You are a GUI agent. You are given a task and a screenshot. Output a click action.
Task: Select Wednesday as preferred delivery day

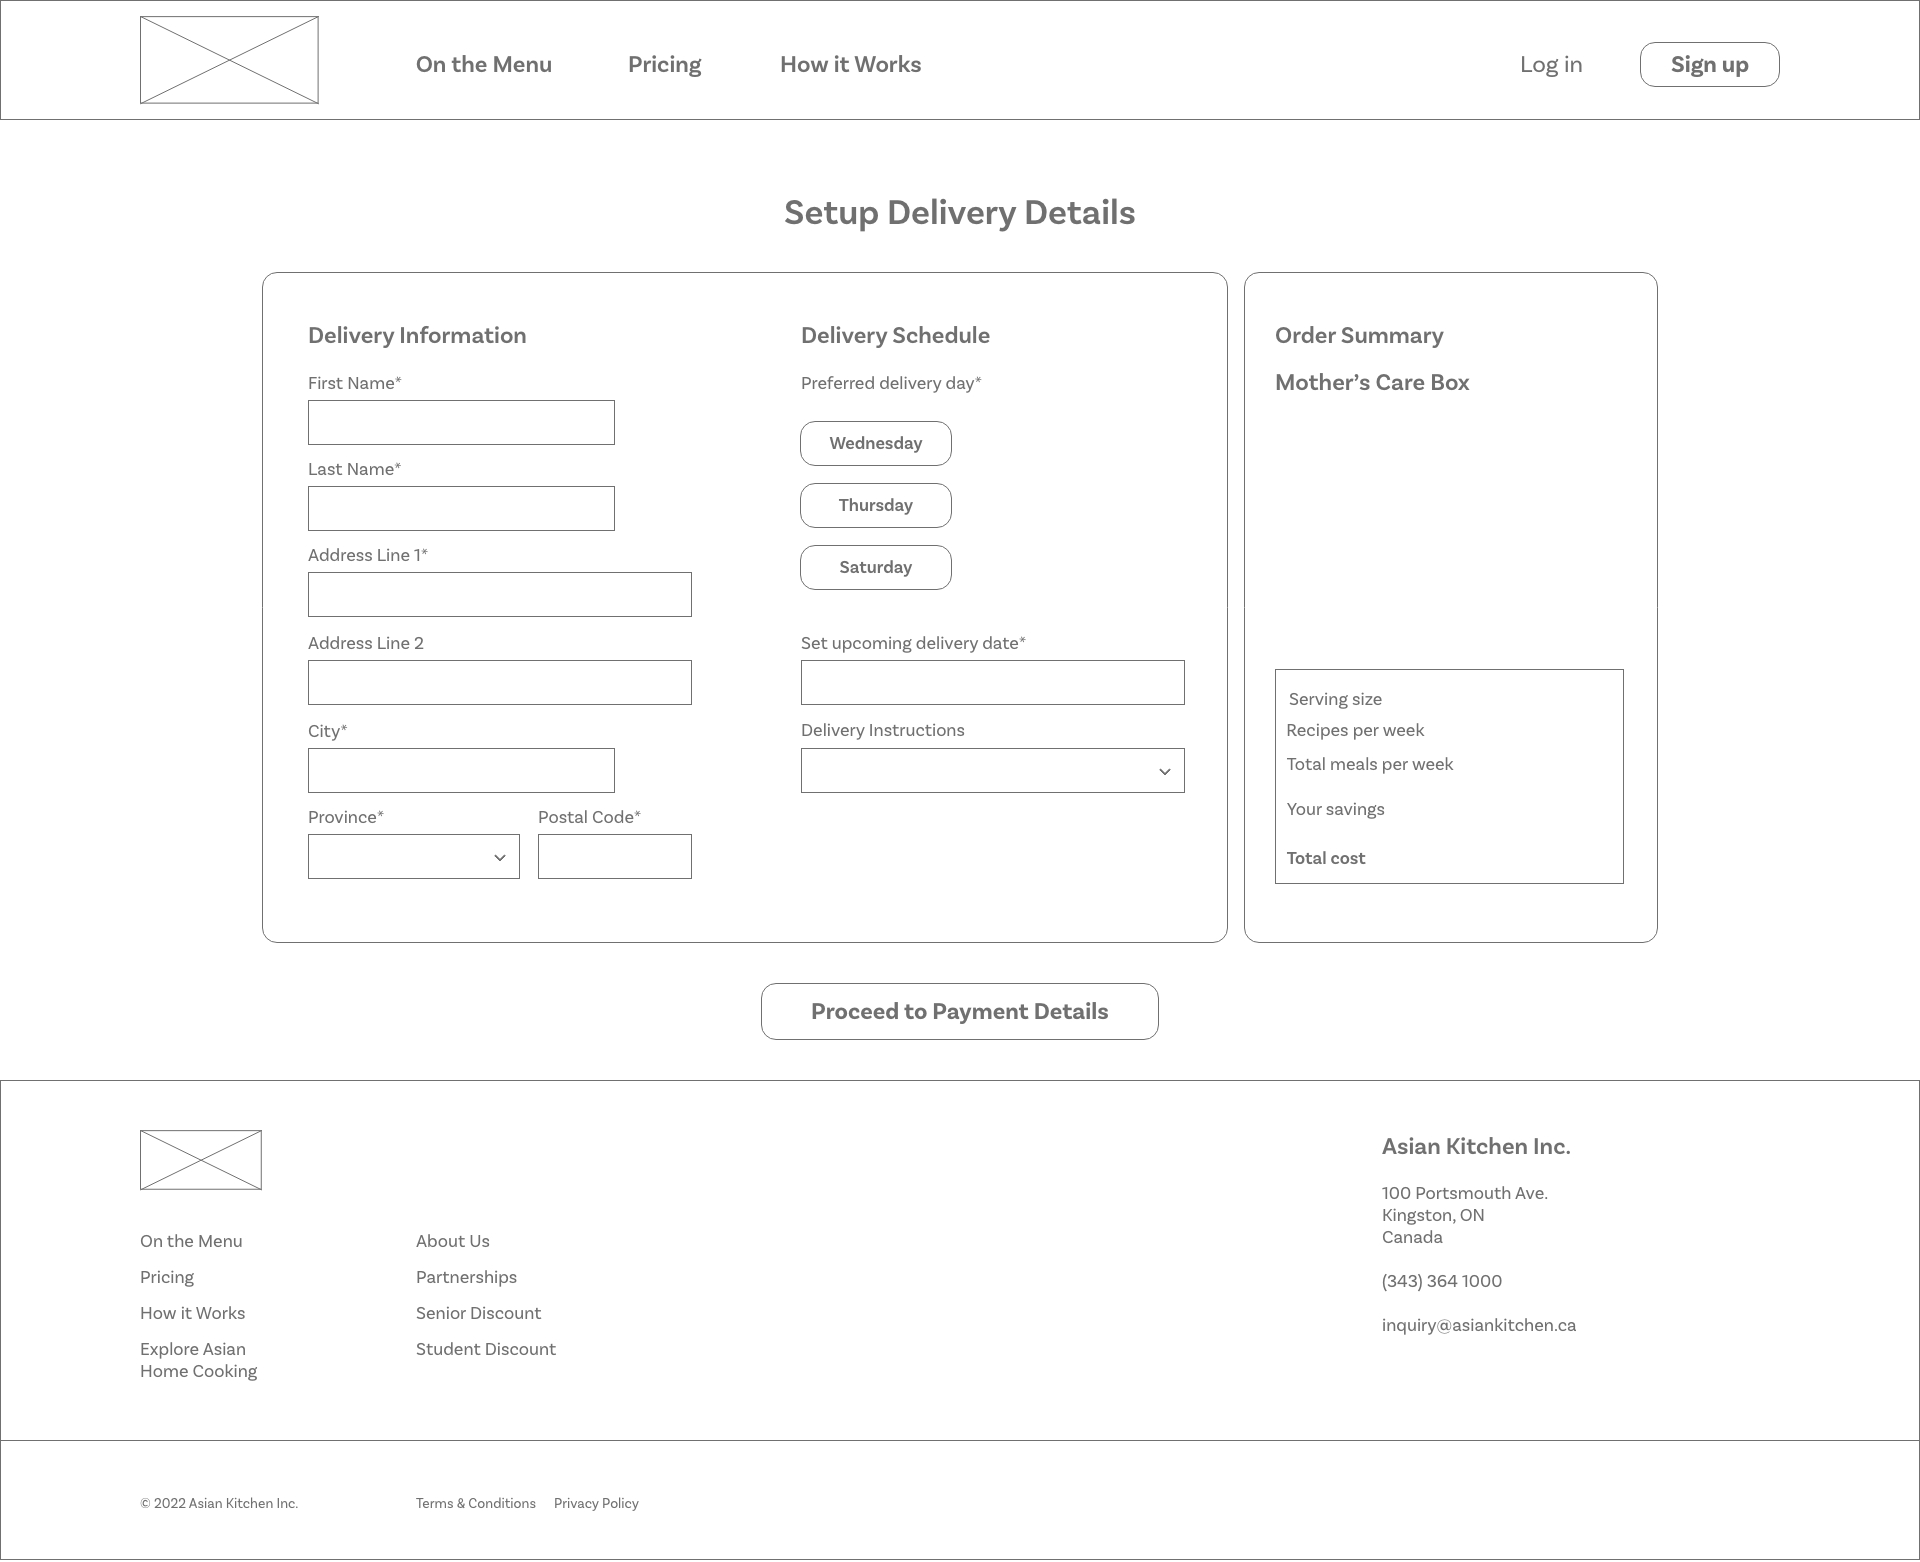pos(875,443)
